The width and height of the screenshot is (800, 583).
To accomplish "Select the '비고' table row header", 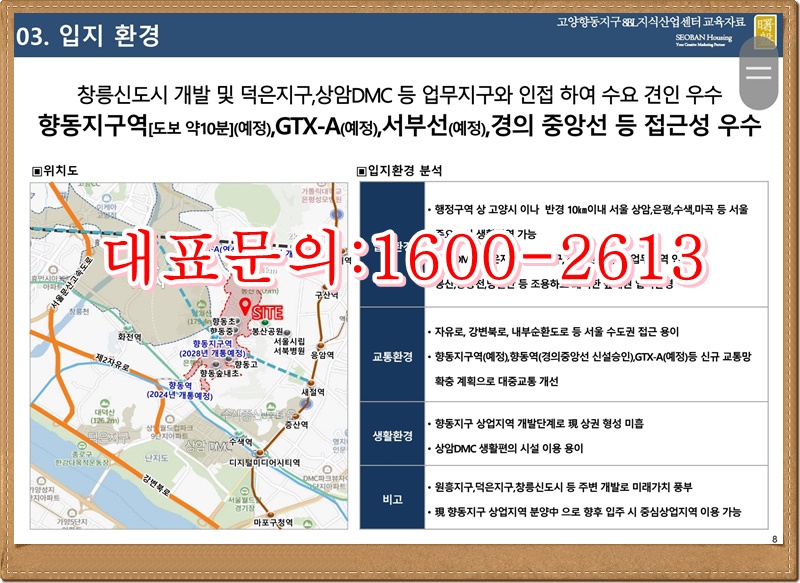I will (392, 498).
